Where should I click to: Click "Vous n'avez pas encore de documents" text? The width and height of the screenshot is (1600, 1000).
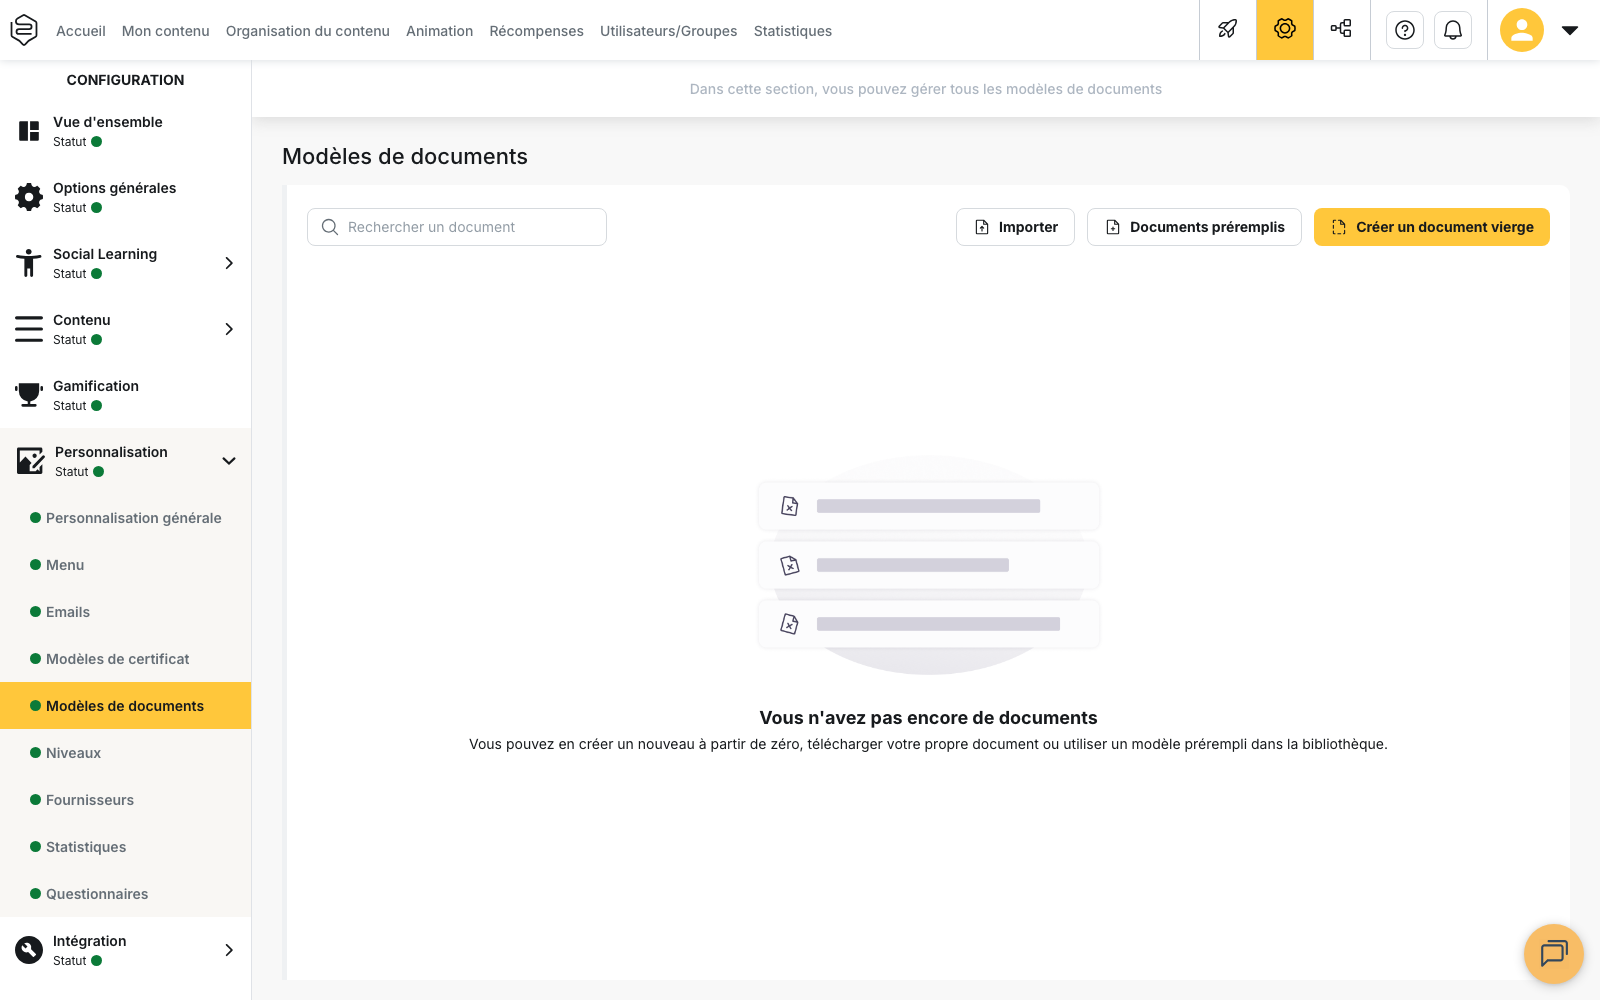click(x=928, y=718)
